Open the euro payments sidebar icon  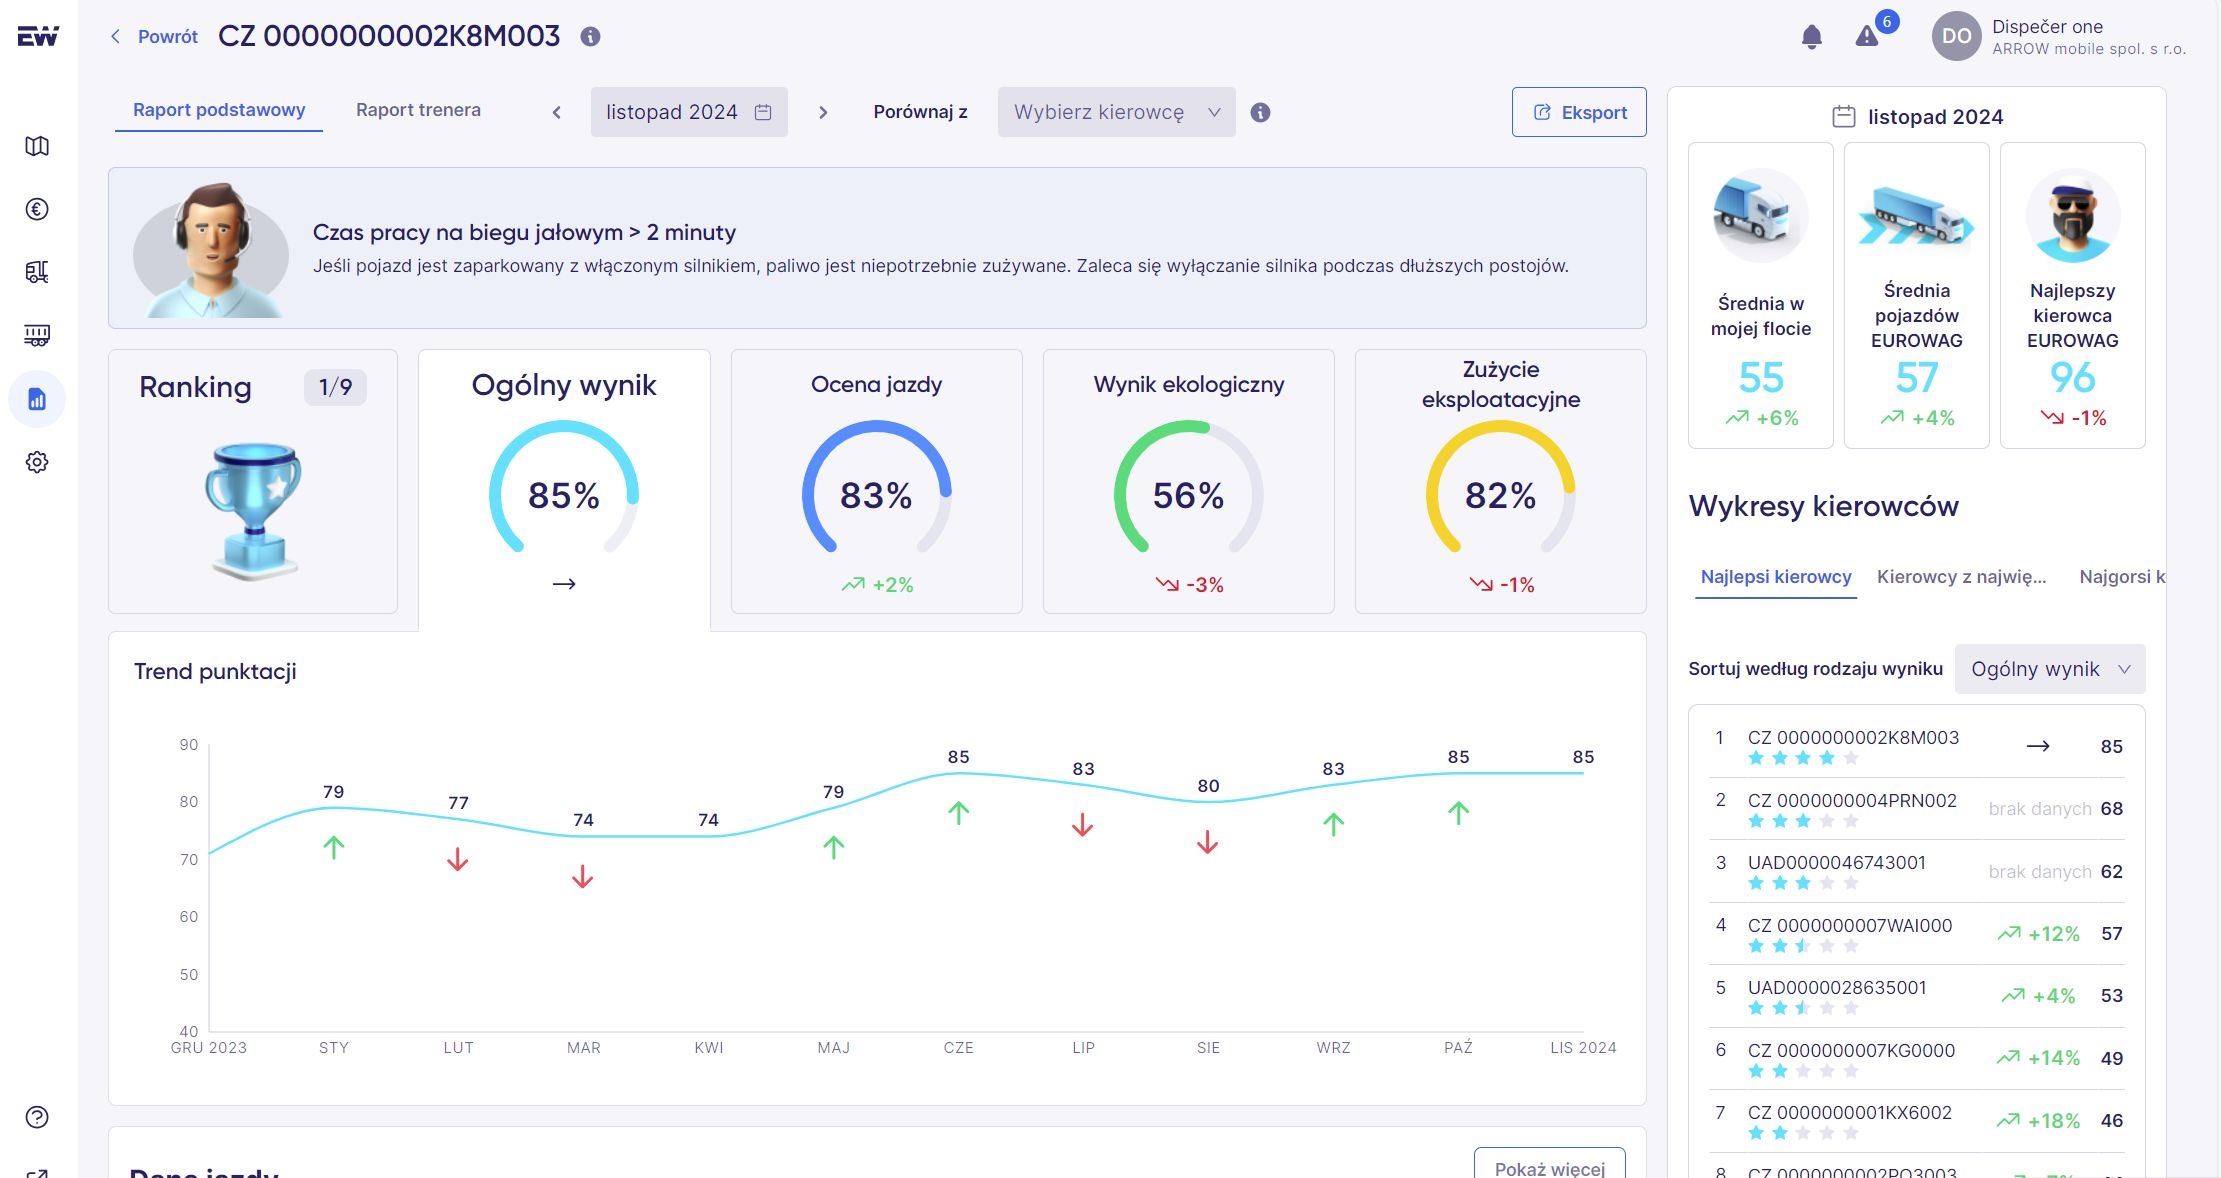[x=37, y=209]
